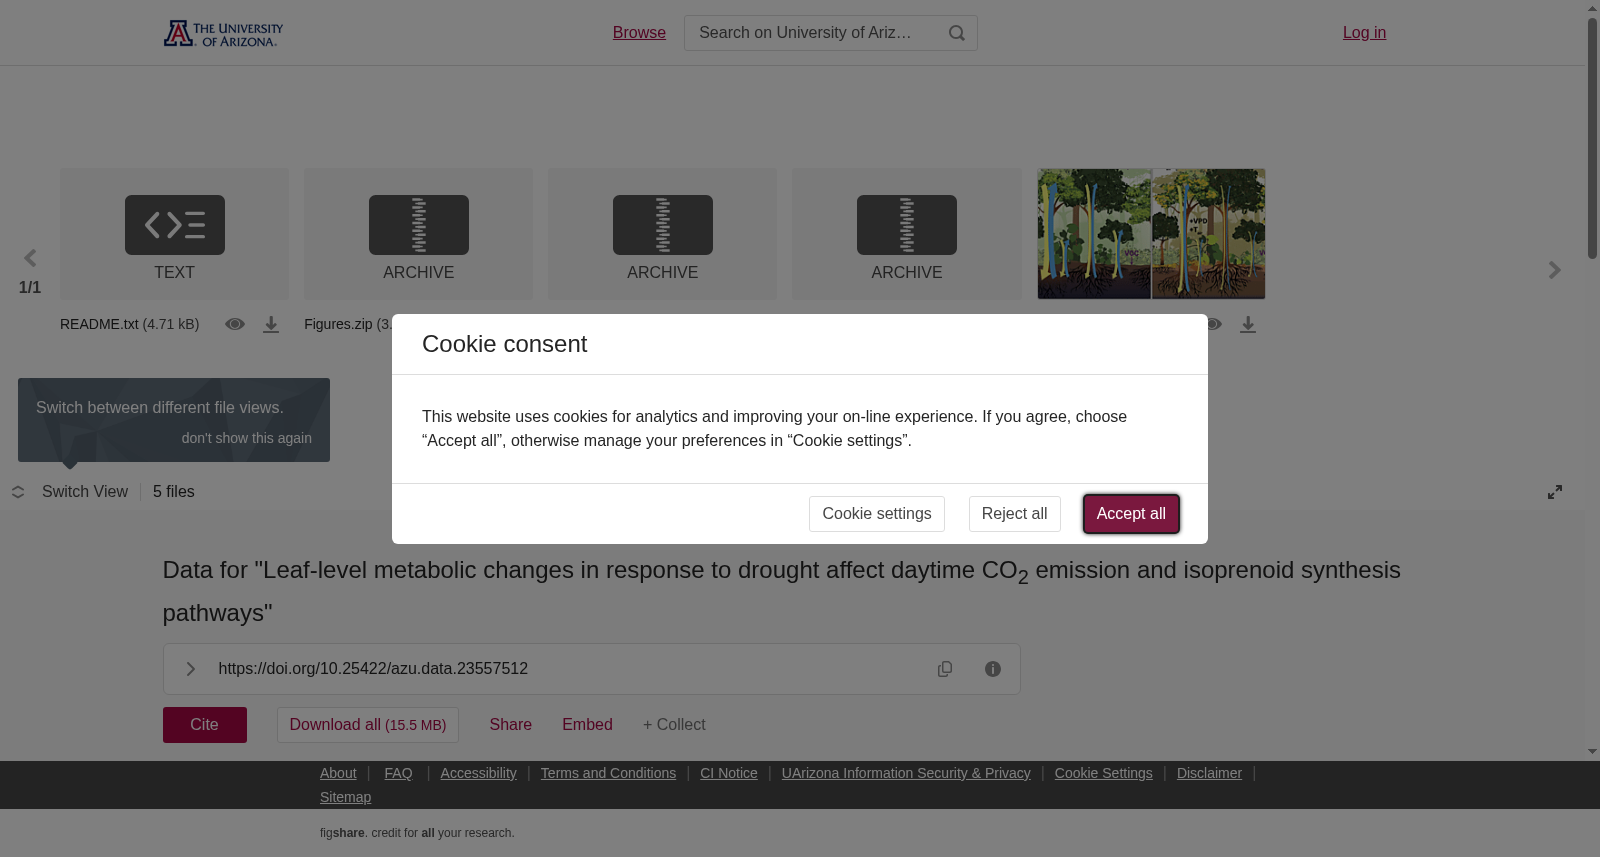Go to previous file page arrow
The height and width of the screenshot is (857, 1600).
click(x=30, y=259)
